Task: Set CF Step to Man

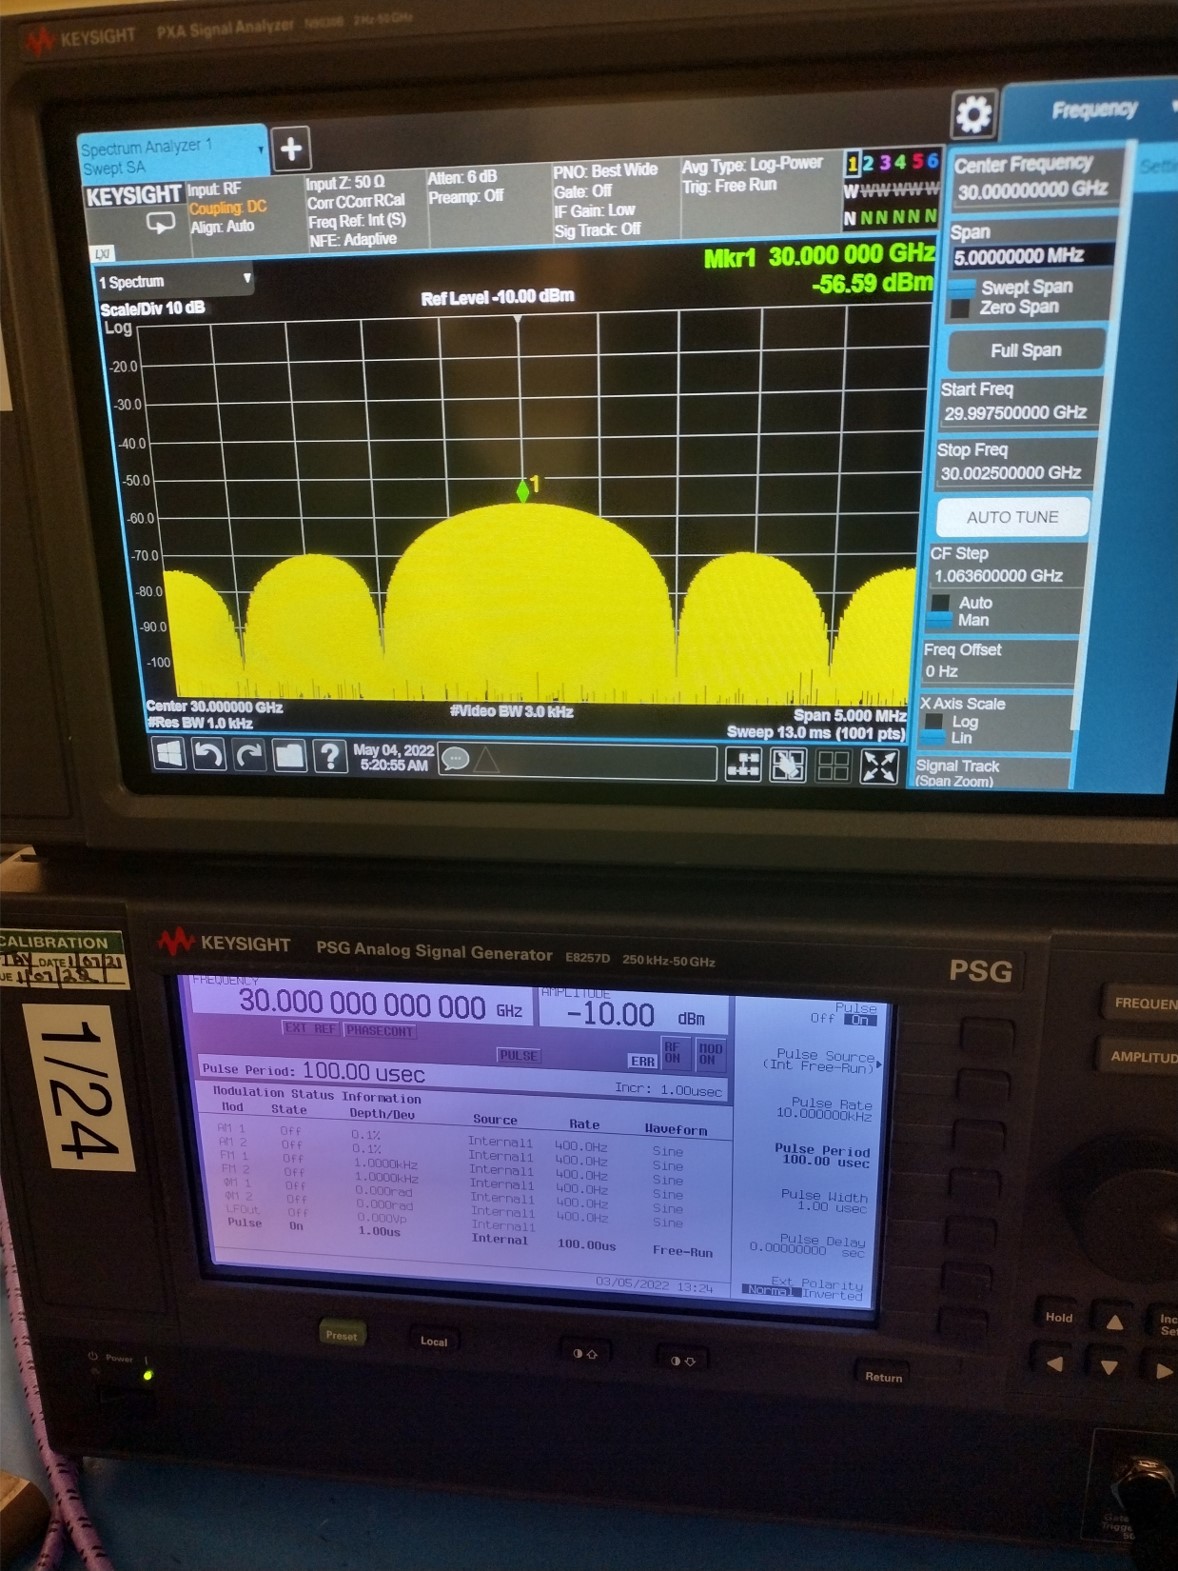Action: tap(959, 620)
